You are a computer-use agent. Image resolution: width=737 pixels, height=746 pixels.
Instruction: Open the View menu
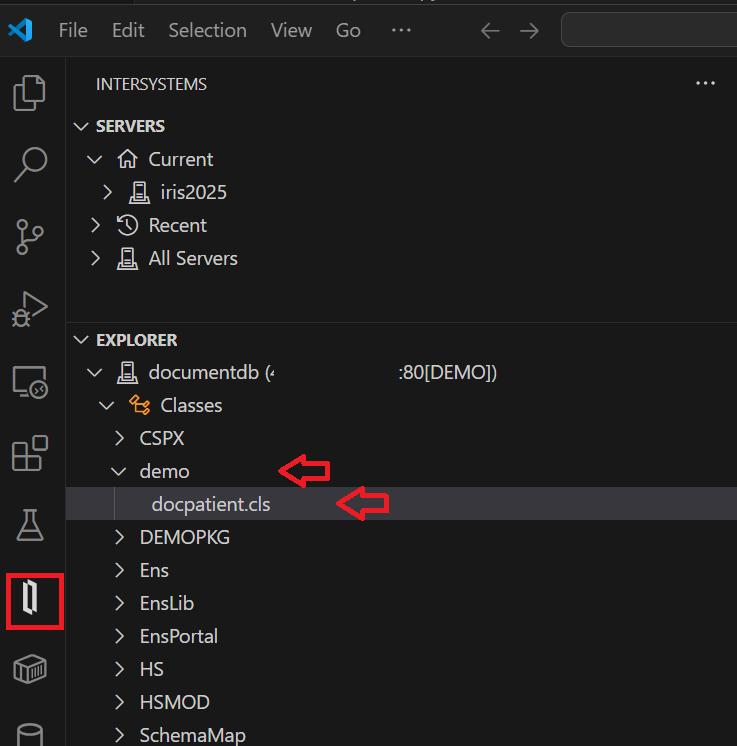pos(291,30)
